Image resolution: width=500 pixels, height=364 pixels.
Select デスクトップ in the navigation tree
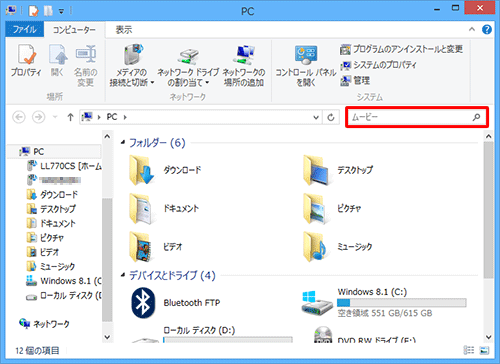51,209
